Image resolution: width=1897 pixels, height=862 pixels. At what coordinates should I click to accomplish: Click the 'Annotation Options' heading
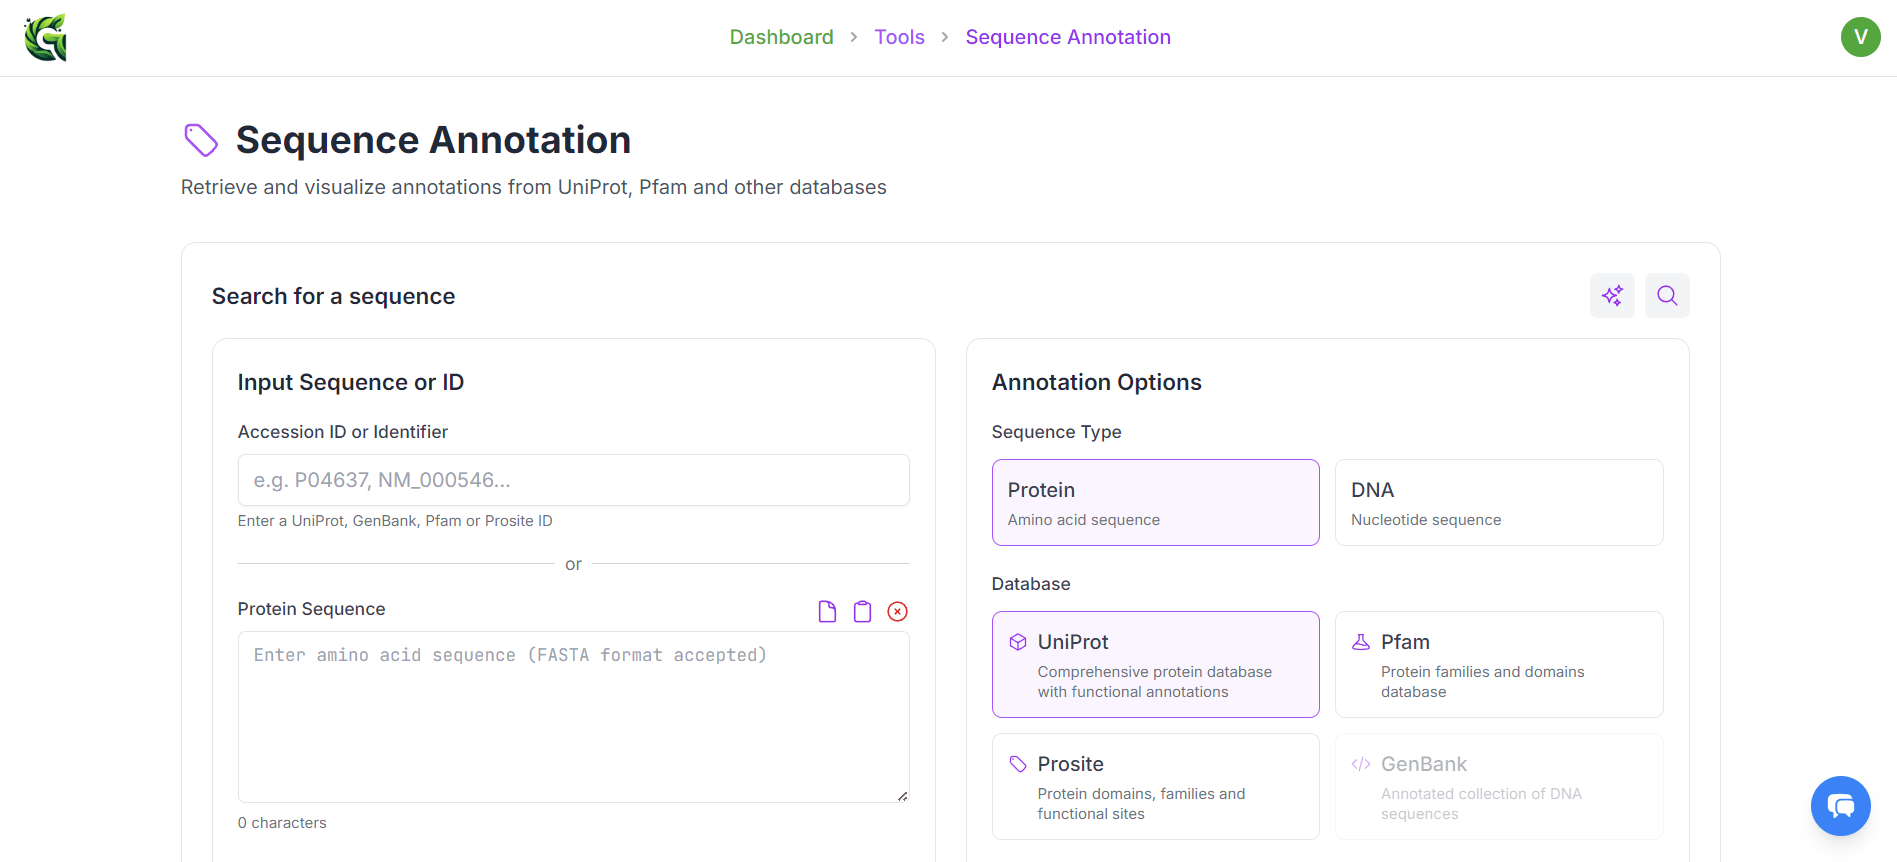pyautogui.click(x=1096, y=382)
